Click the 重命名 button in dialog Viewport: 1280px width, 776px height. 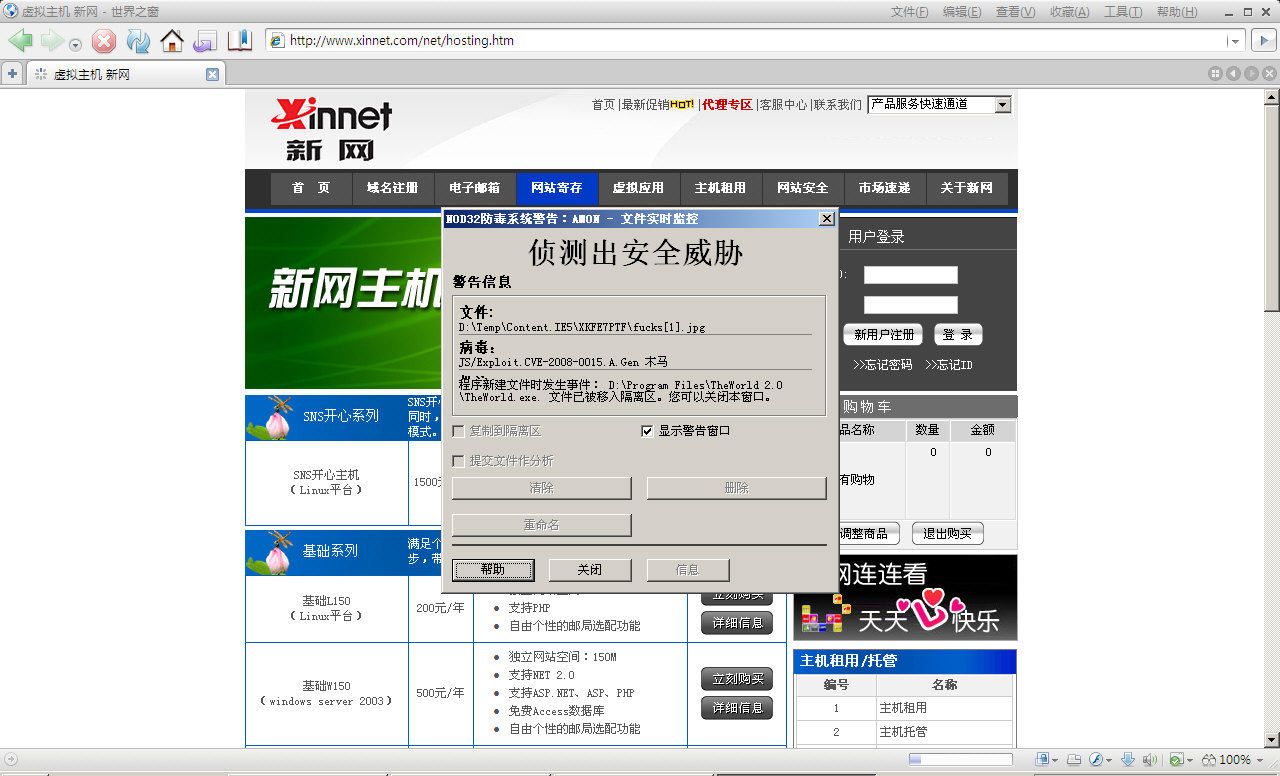coord(541,525)
